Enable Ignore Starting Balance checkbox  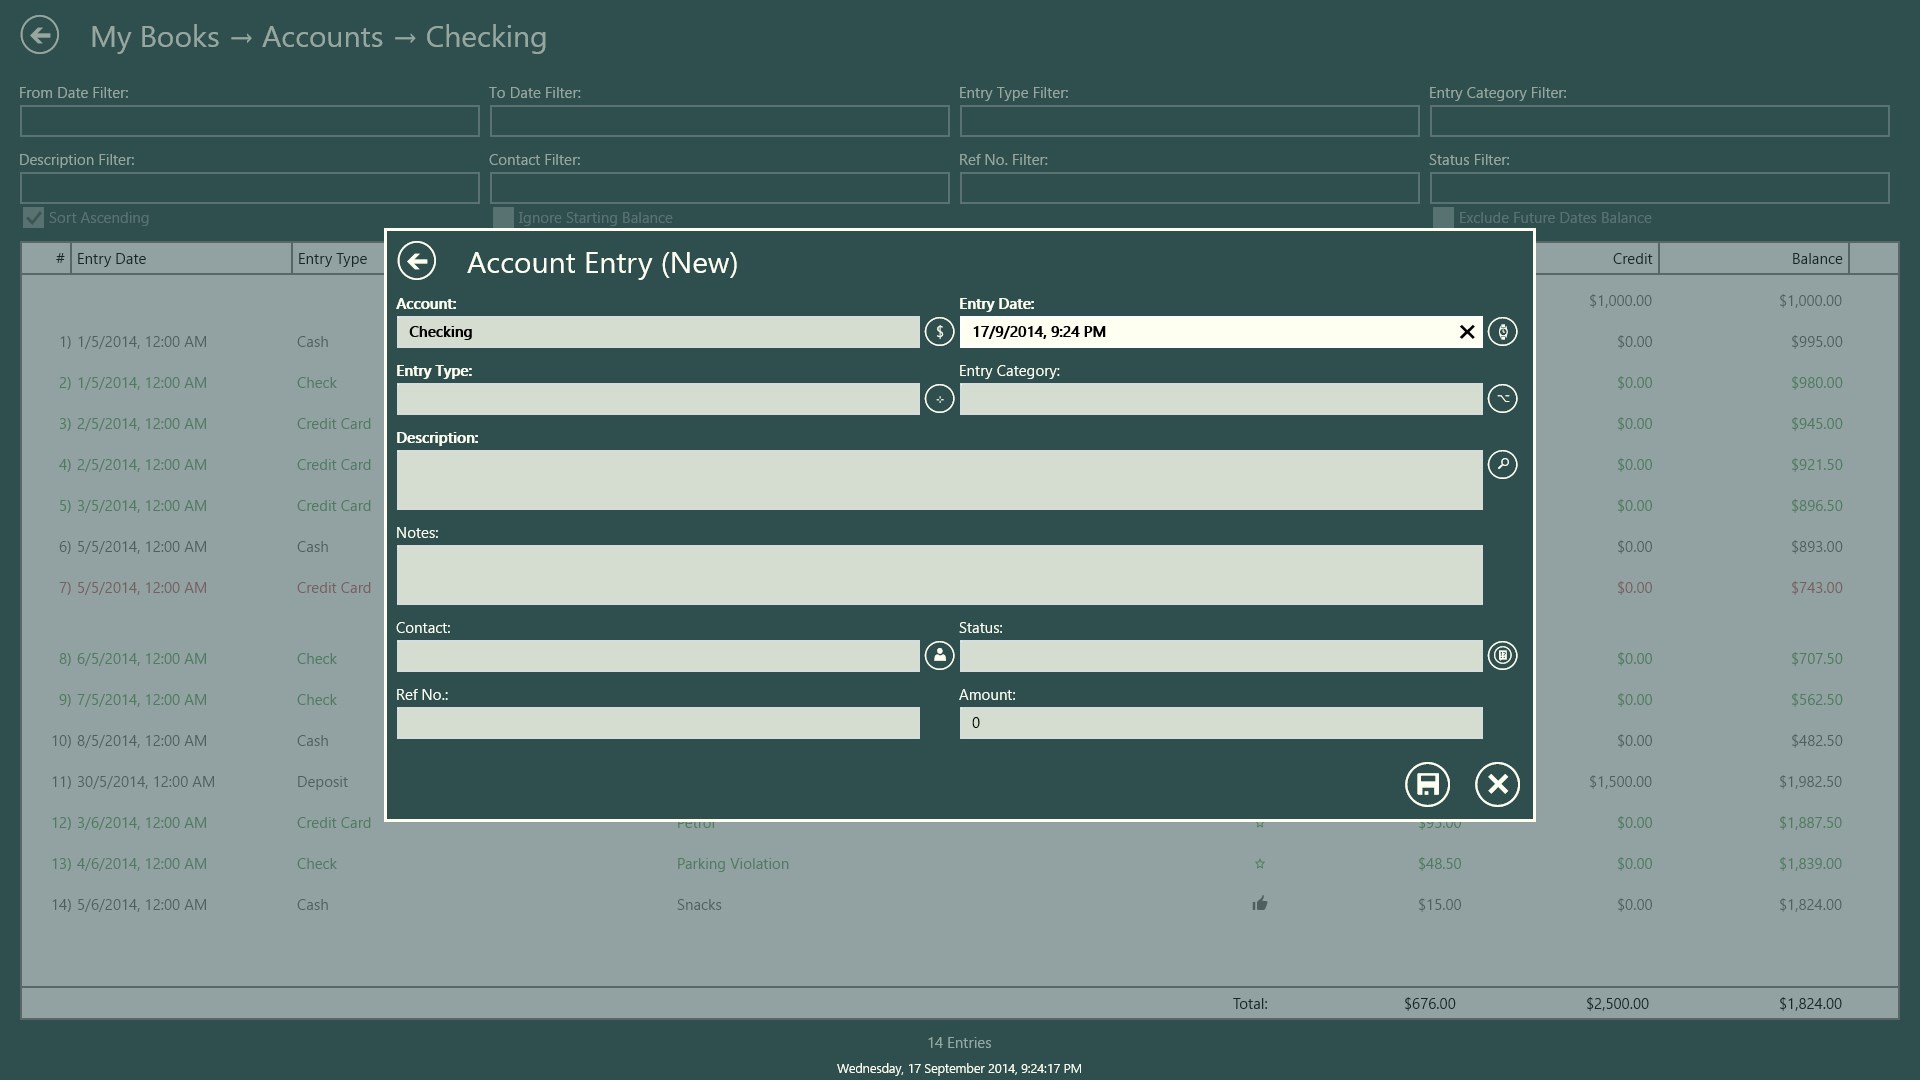tap(504, 218)
